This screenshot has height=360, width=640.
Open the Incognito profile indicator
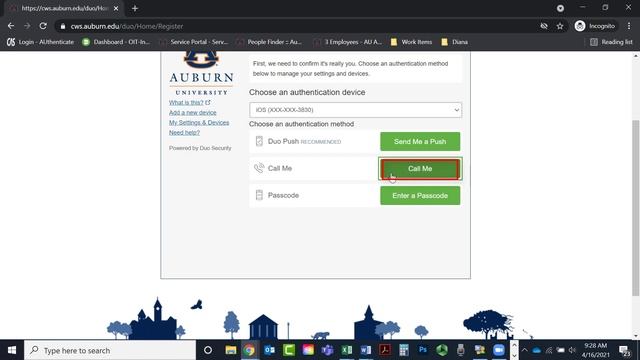[595, 26]
